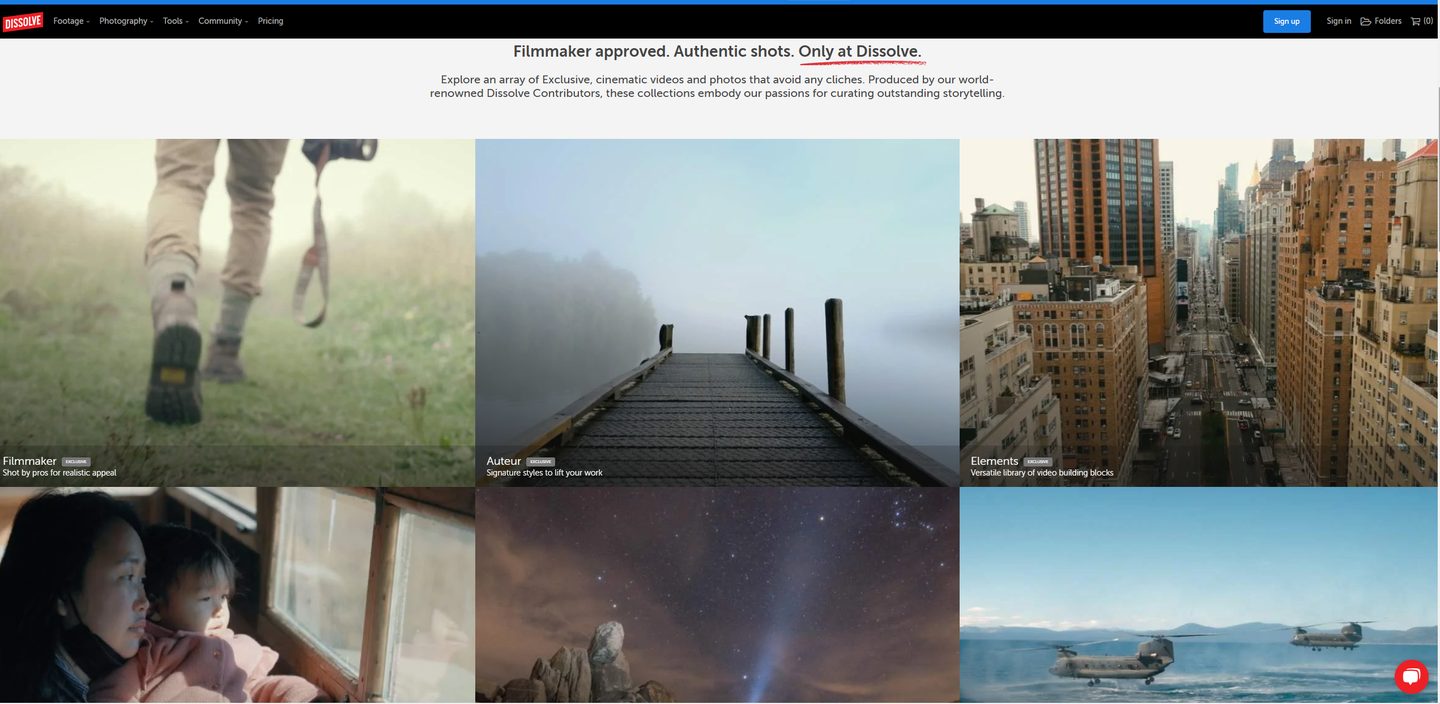Click the Folders folder icon
1440x704 pixels.
1366,21
